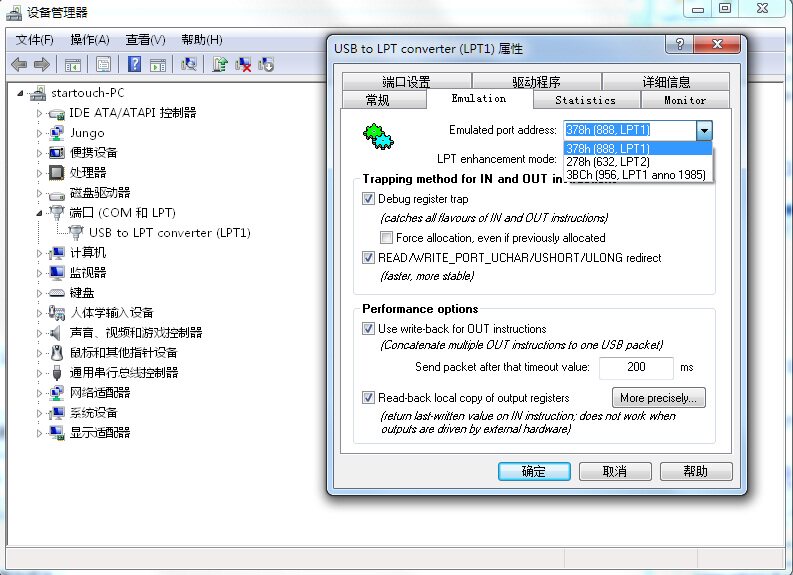Open the 帮助(H) menu
The width and height of the screenshot is (793, 575).
point(202,40)
